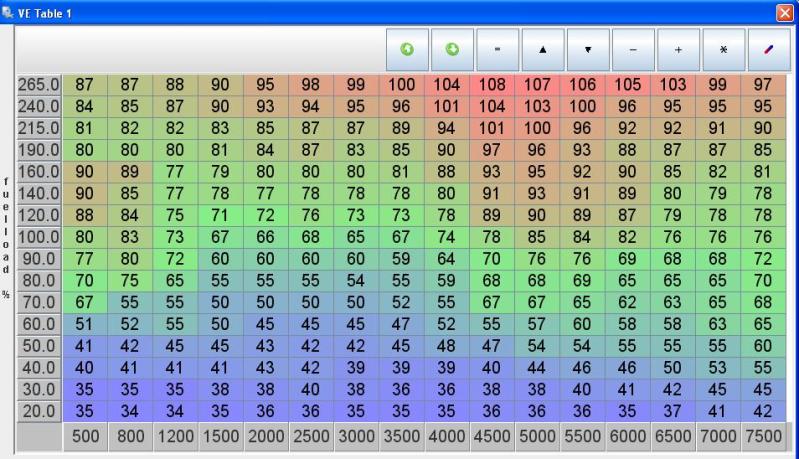
Task: Select cell 51 at 60.0 load, 500 RPM
Action: point(85,325)
